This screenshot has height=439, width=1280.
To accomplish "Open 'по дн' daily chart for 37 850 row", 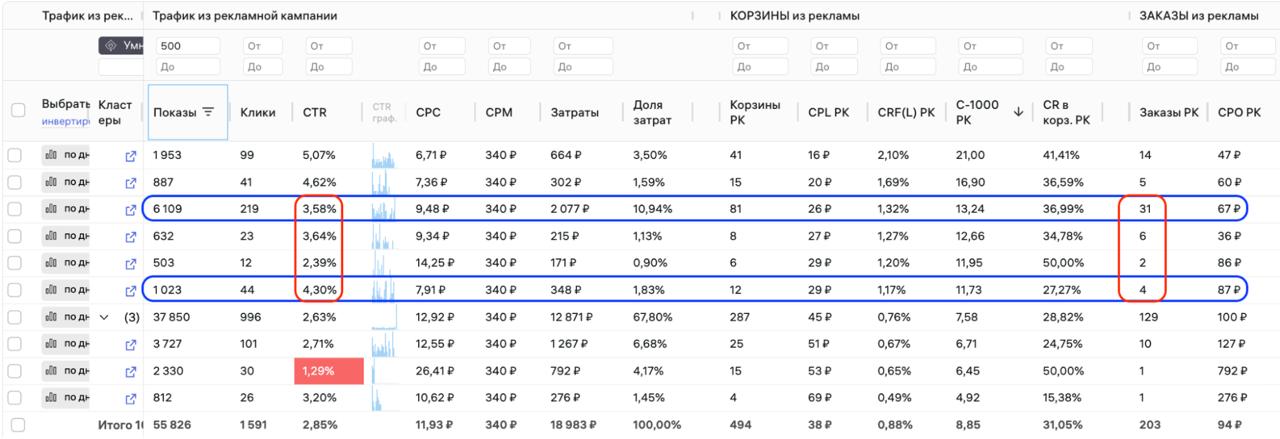I will coord(65,317).
